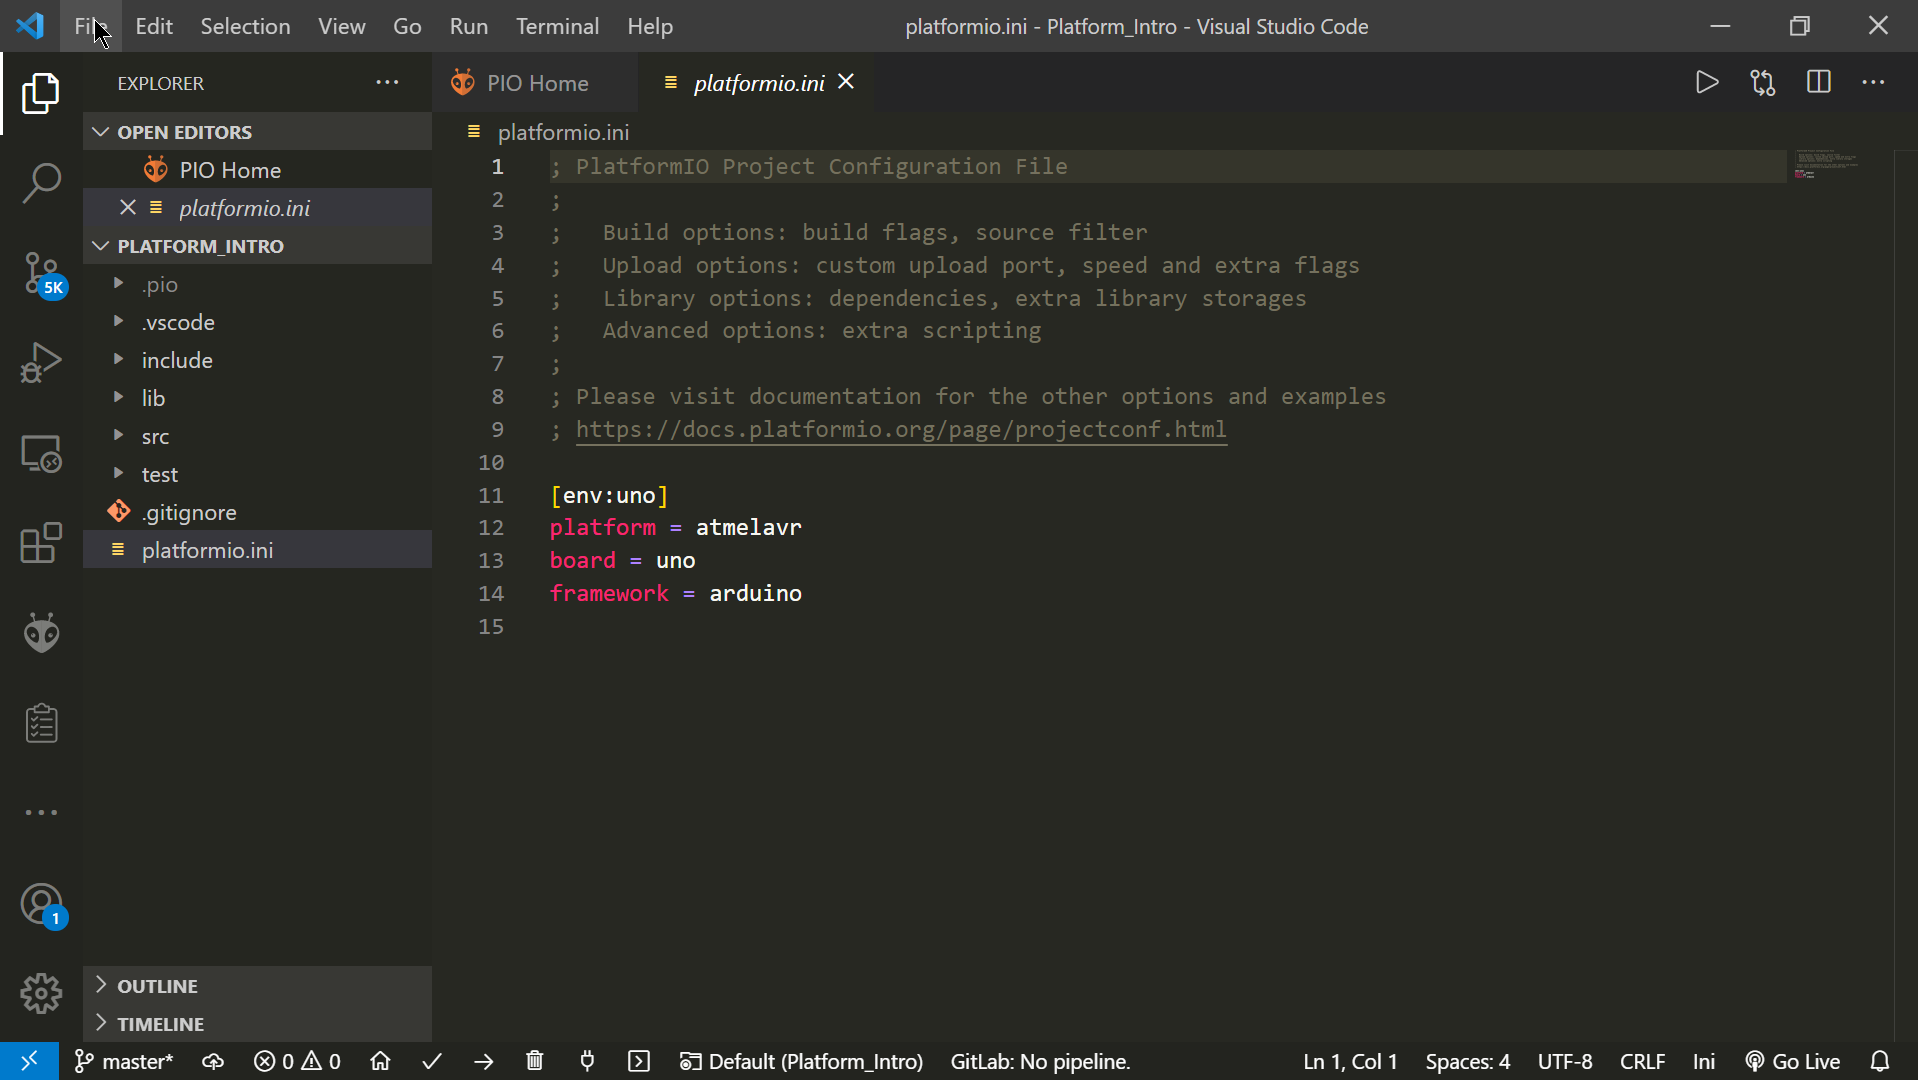The image size is (1918, 1080).
Task: Open the Selection menu
Action: (245, 26)
